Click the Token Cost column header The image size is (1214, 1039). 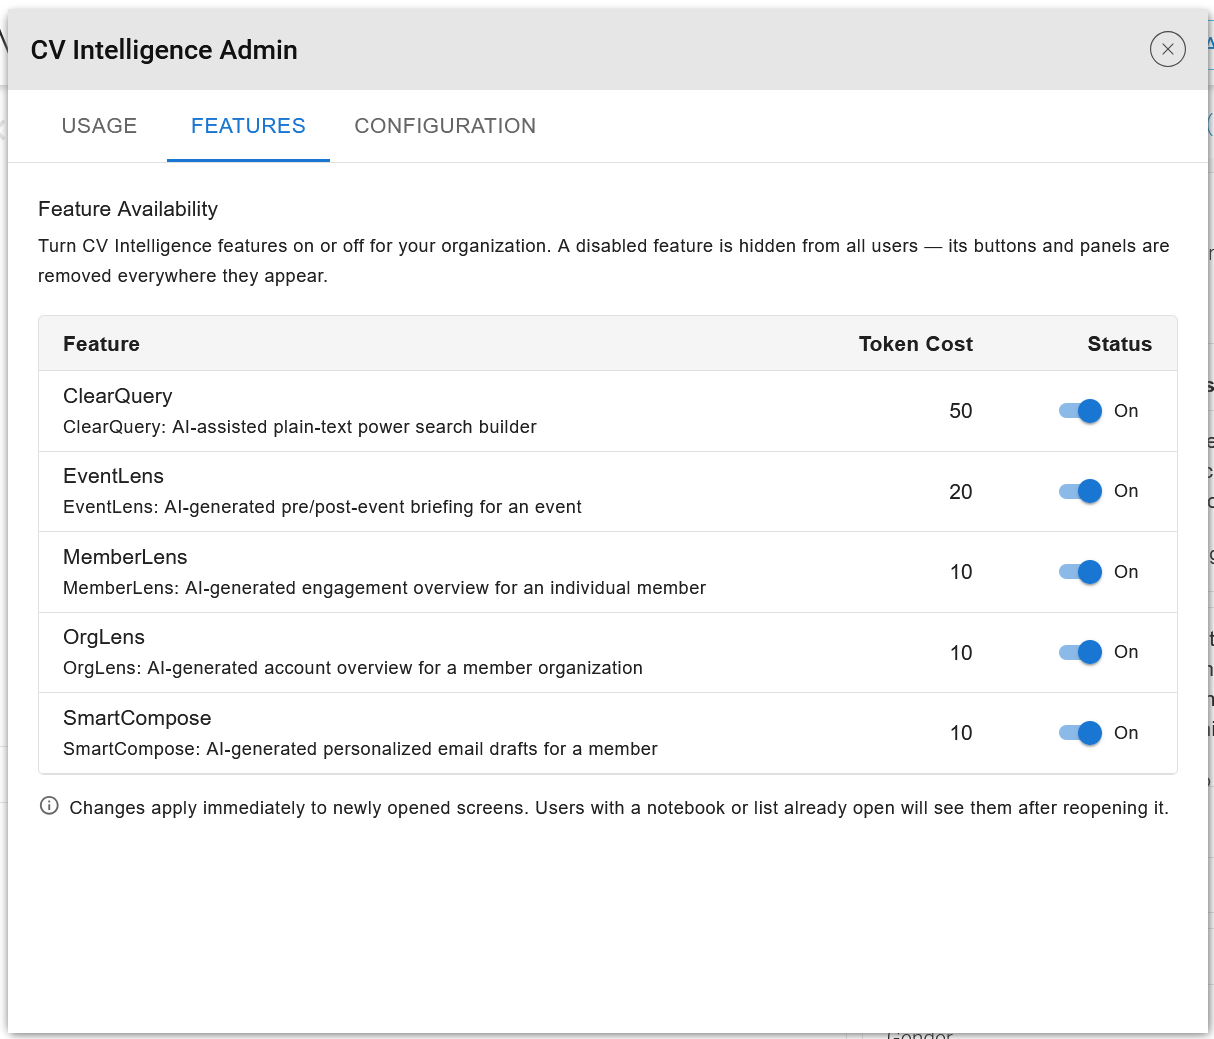pyautogui.click(x=916, y=344)
